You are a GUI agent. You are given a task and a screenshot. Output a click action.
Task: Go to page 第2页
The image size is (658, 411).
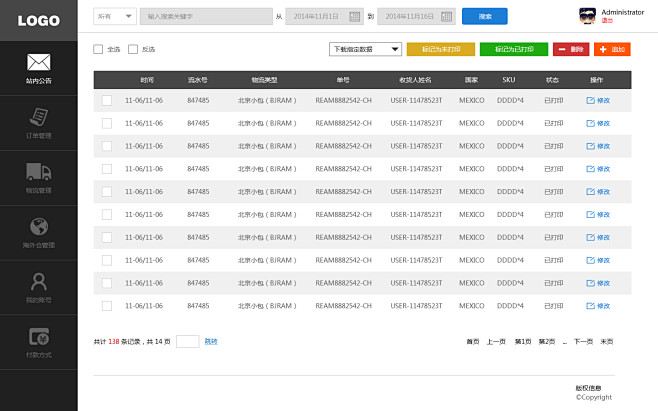coord(547,342)
